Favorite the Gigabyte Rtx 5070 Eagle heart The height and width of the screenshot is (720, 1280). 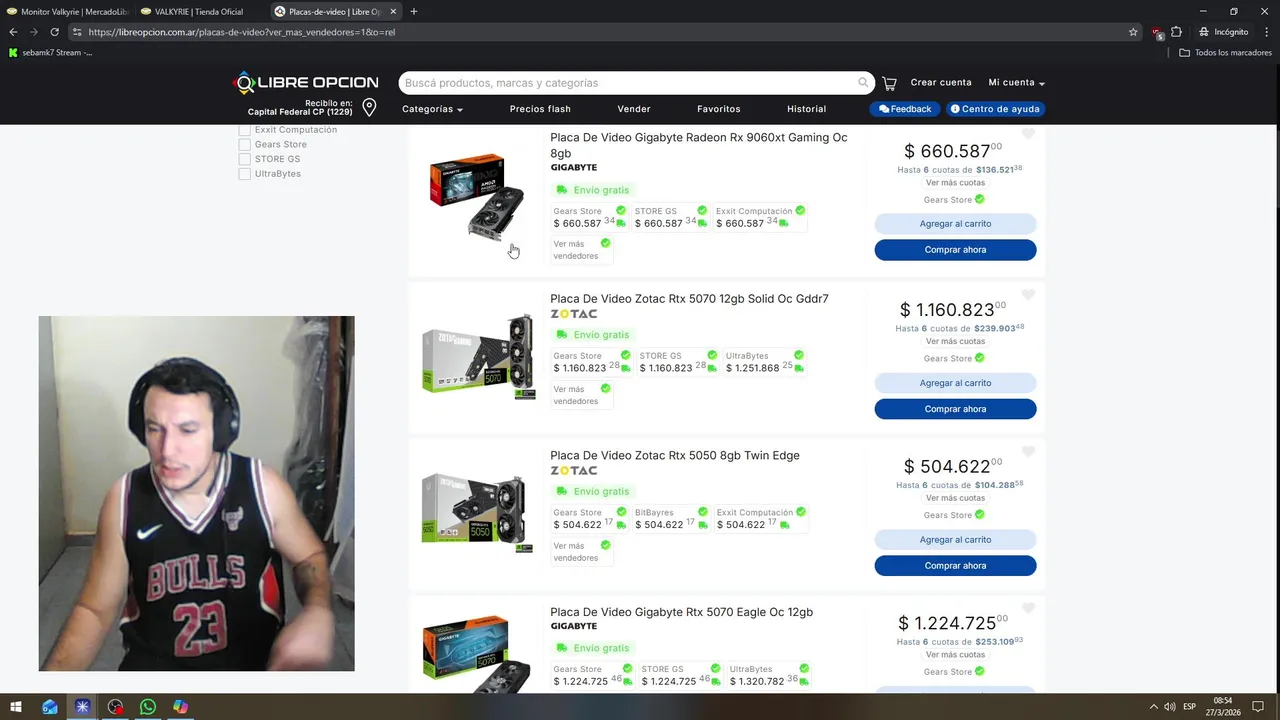tap(1028, 608)
